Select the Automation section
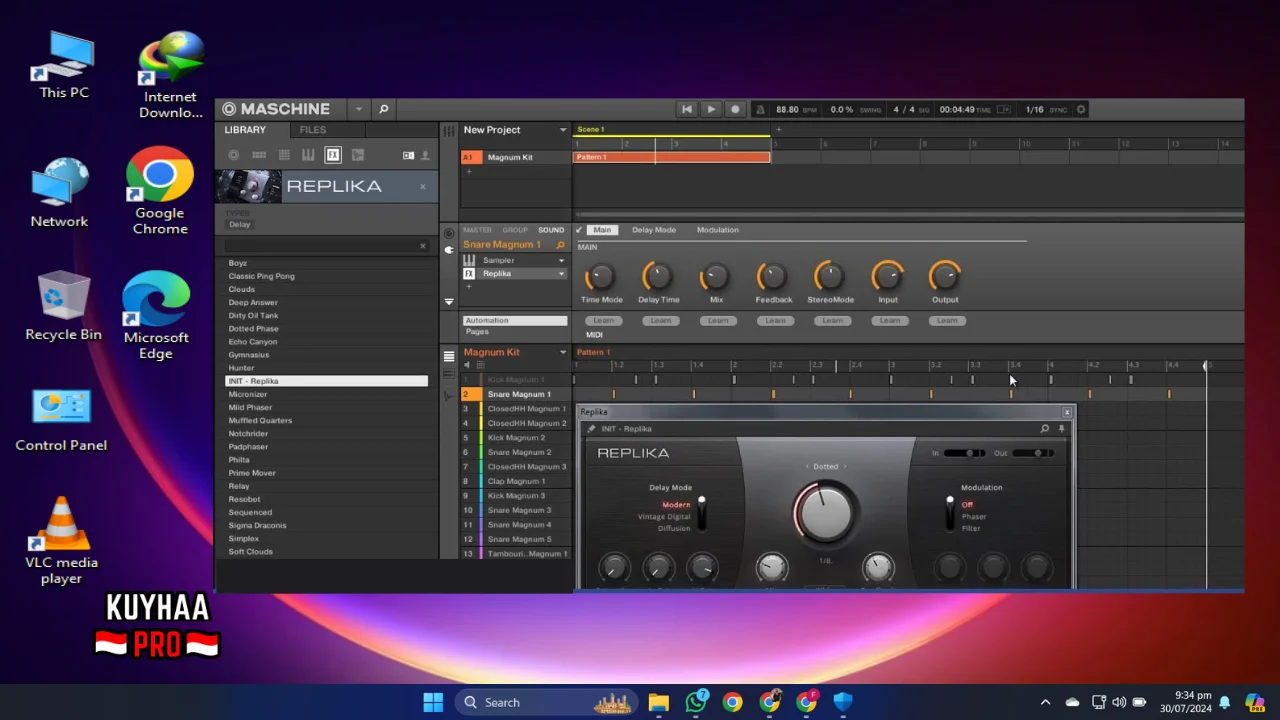 point(515,321)
